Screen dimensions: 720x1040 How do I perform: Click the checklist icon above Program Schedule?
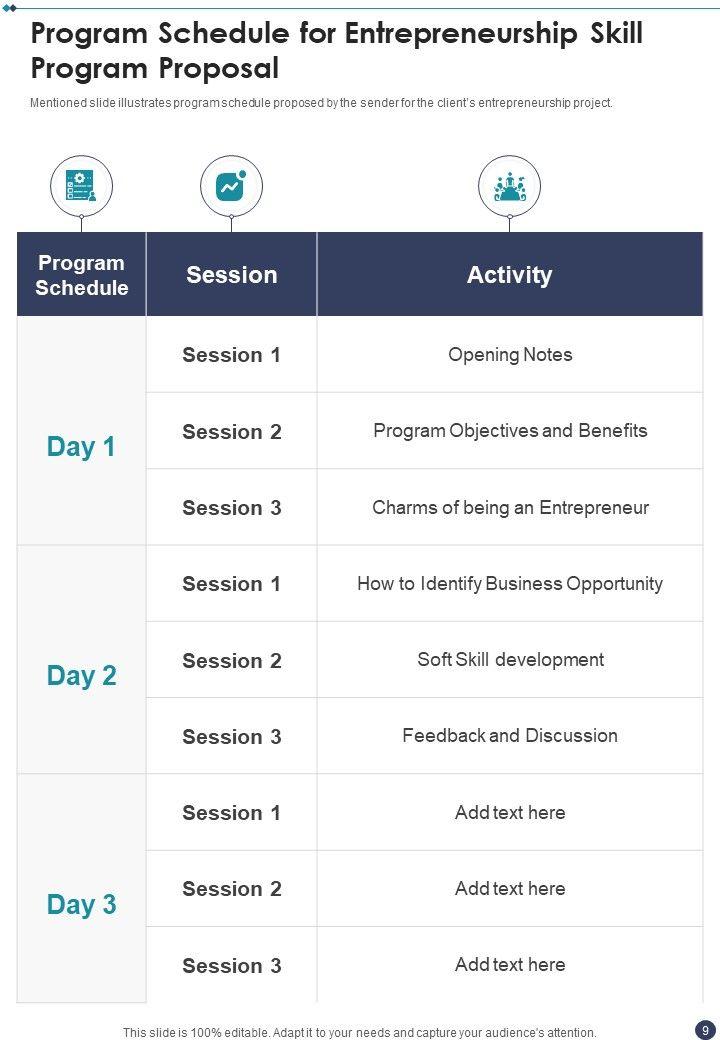[x=81, y=186]
